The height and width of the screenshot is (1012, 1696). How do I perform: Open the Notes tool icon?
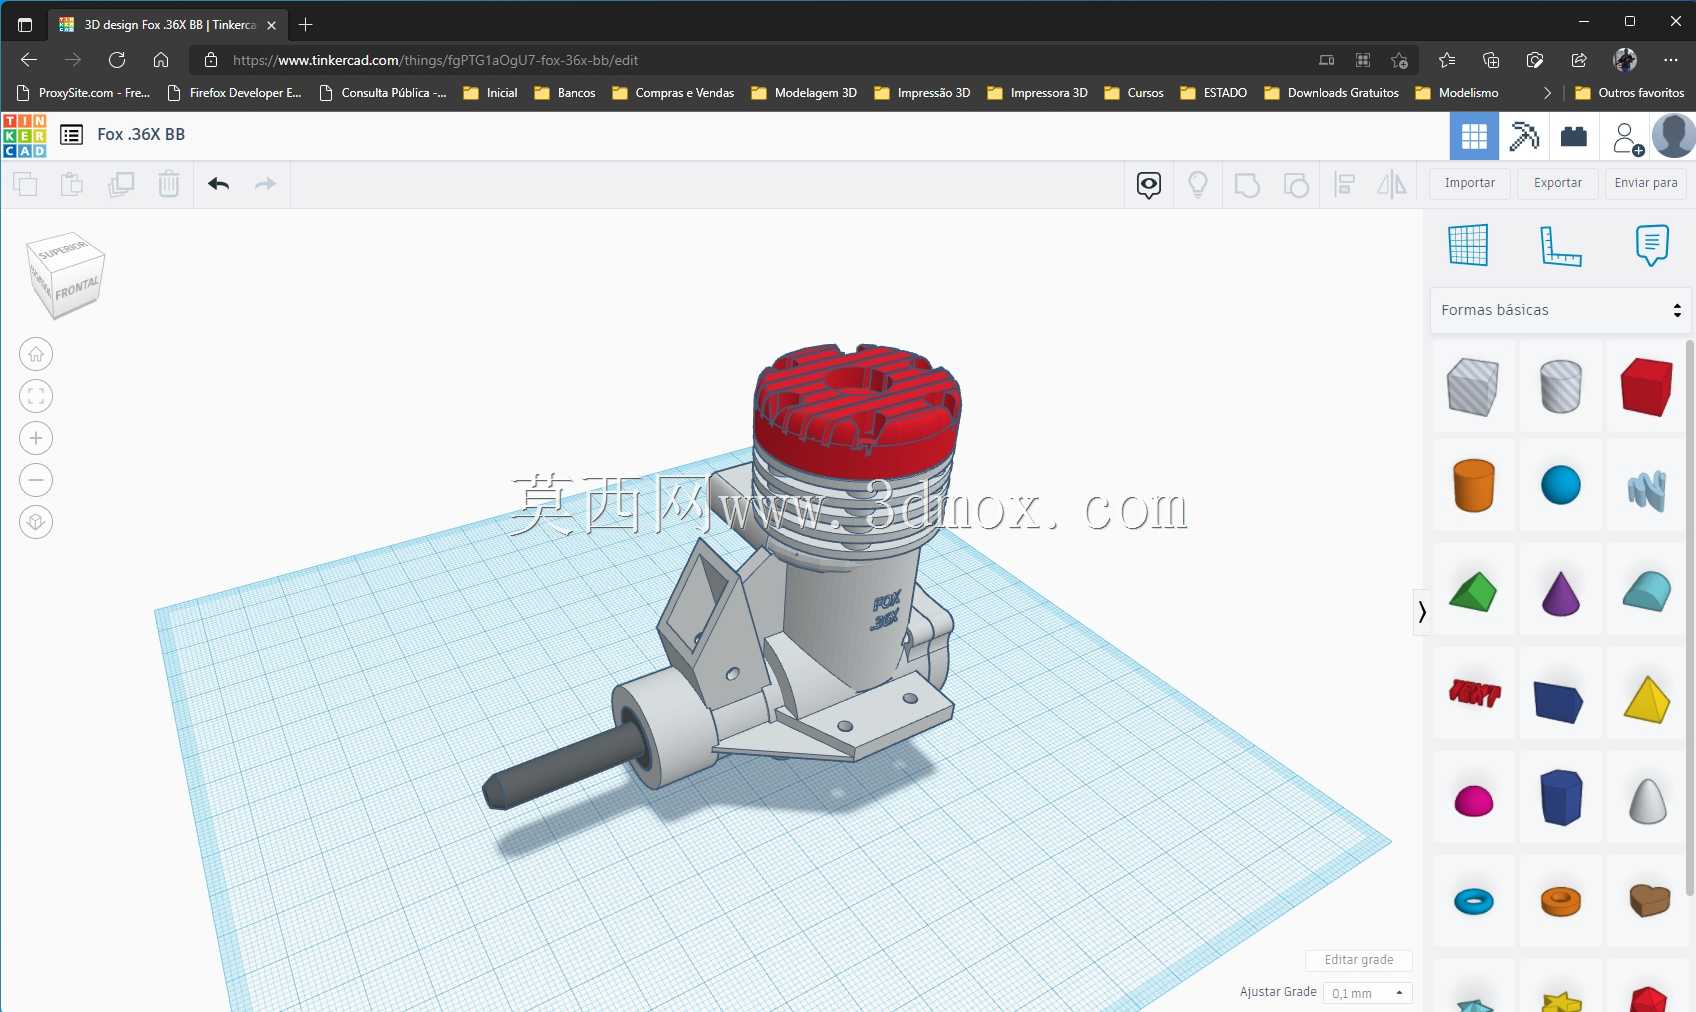point(1652,245)
